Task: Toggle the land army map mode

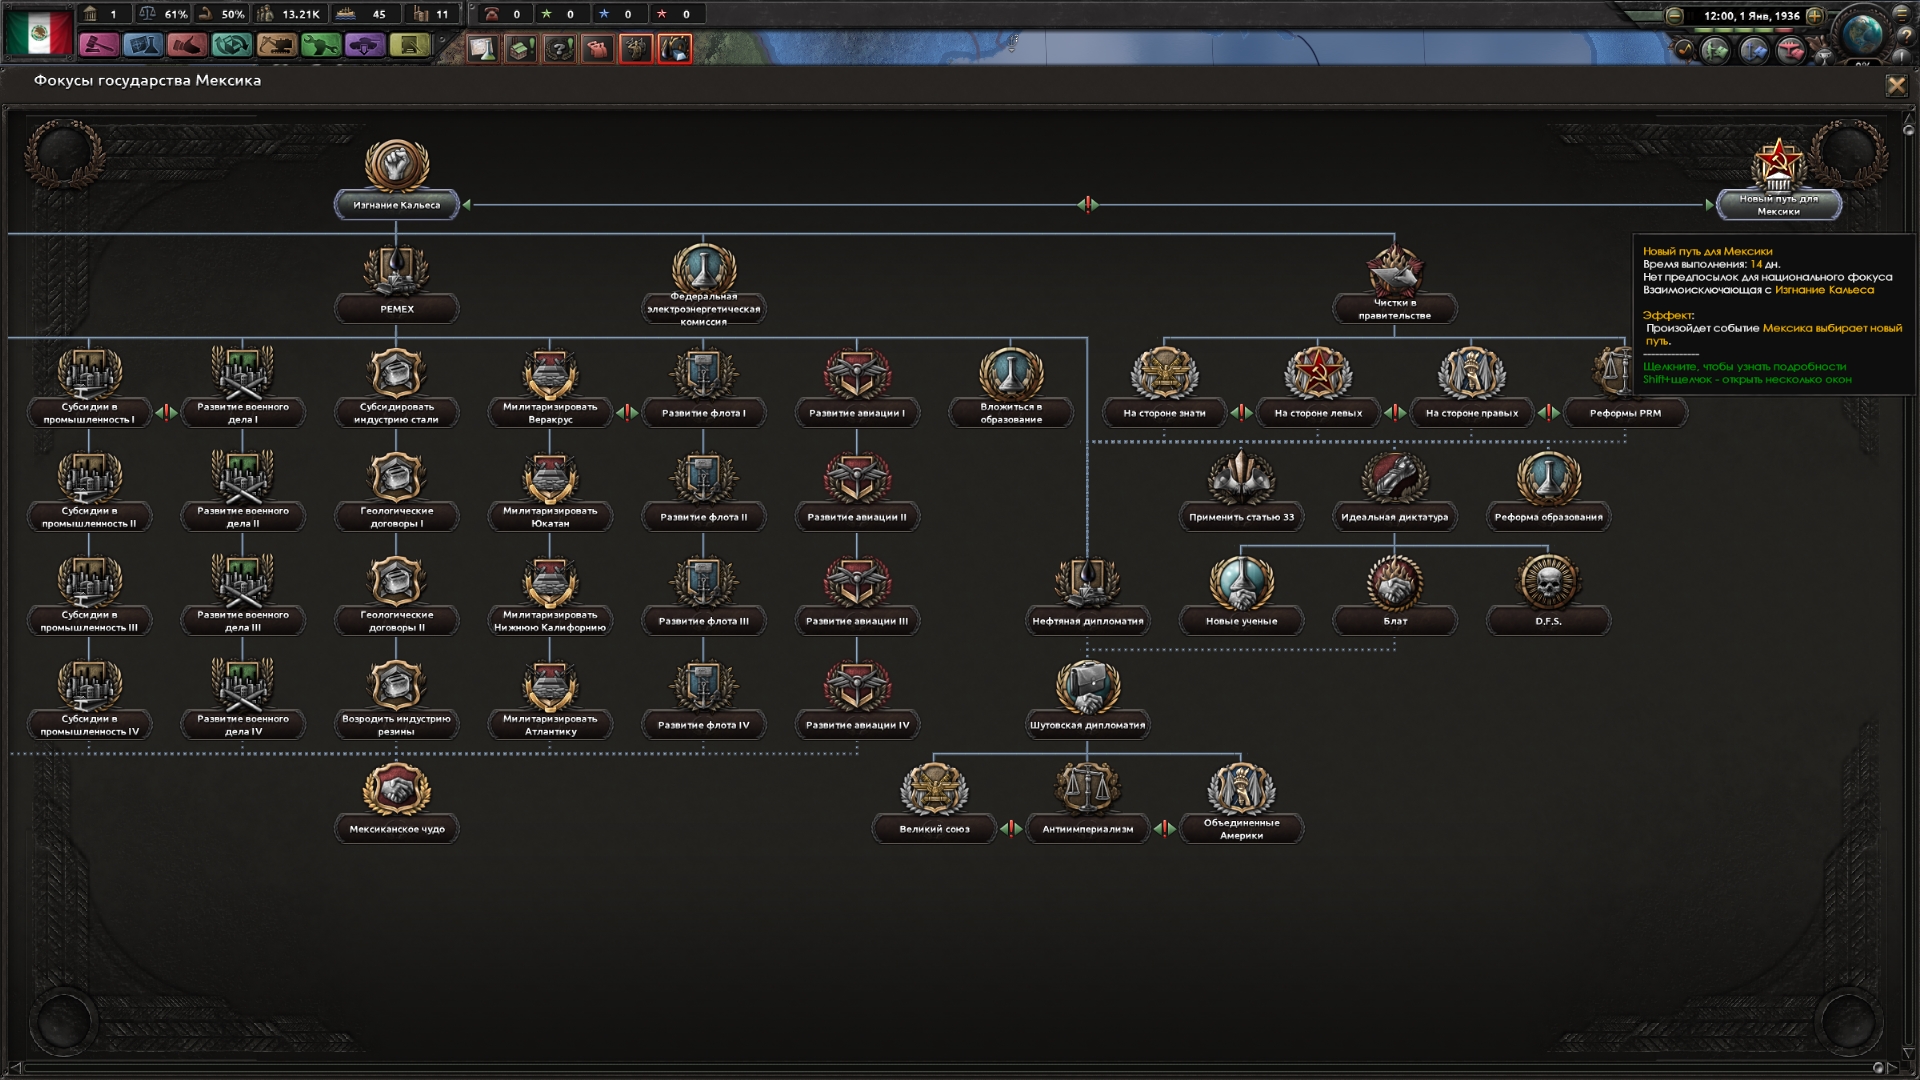Action: [1714, 49]
